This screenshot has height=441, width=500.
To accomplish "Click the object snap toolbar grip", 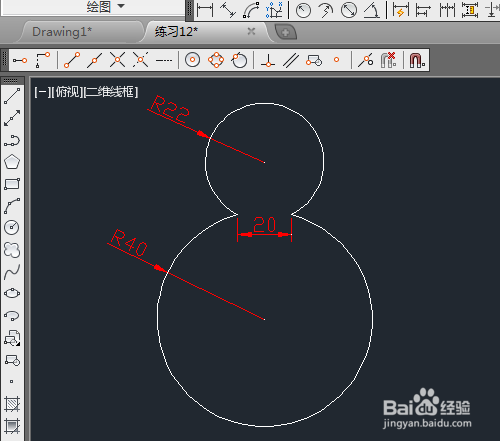I will tap(4, 60).
